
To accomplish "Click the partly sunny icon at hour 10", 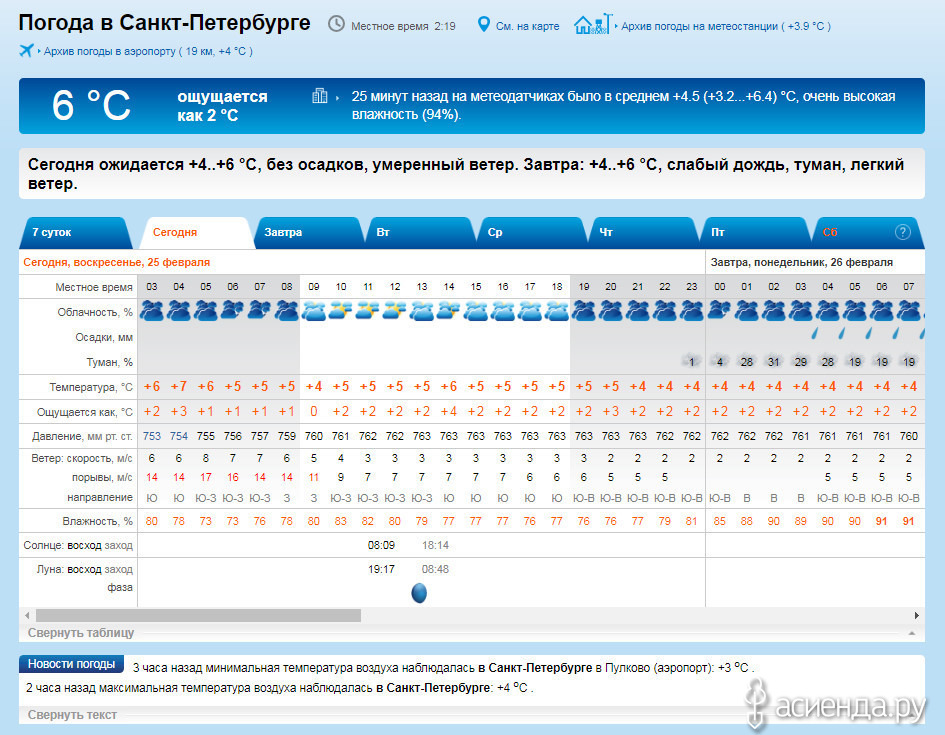I will 341,311.
